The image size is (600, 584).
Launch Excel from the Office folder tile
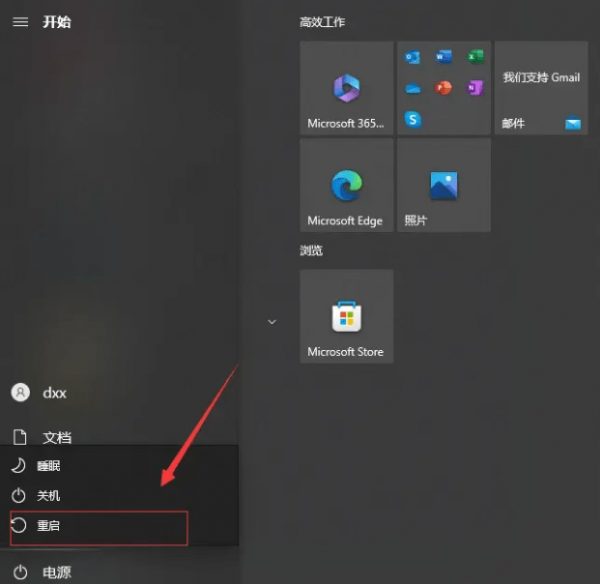click(x=475, y=57)
